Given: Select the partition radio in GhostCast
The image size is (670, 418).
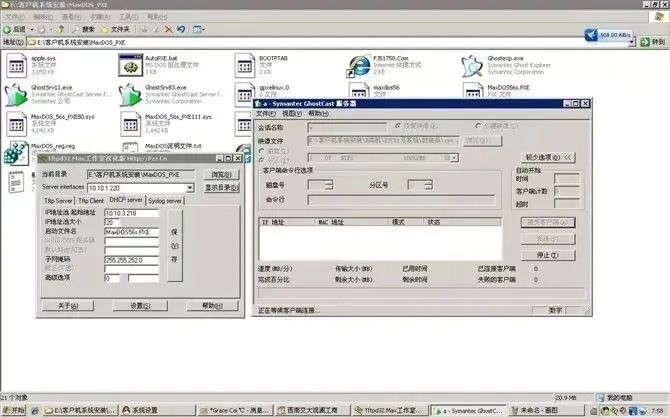Looking at the screenshot, I should tap(262, 160).
